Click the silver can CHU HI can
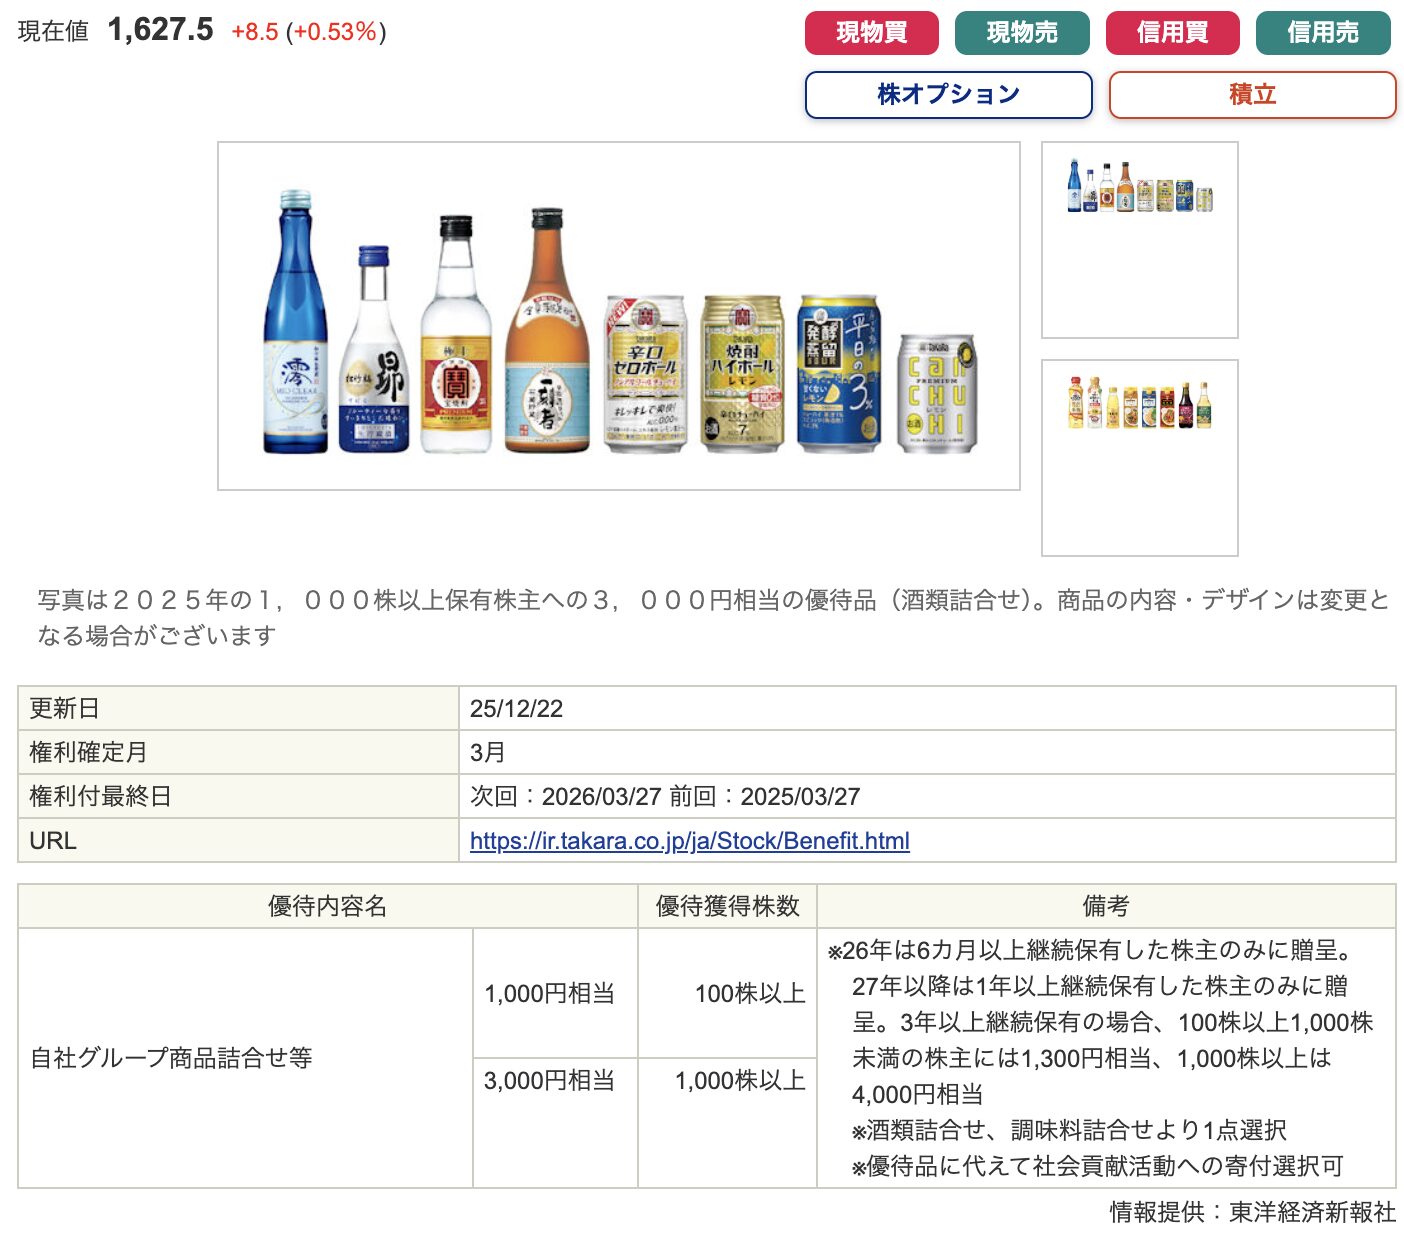This screenshot has width=1404, height=1234. tap(936, 394)
